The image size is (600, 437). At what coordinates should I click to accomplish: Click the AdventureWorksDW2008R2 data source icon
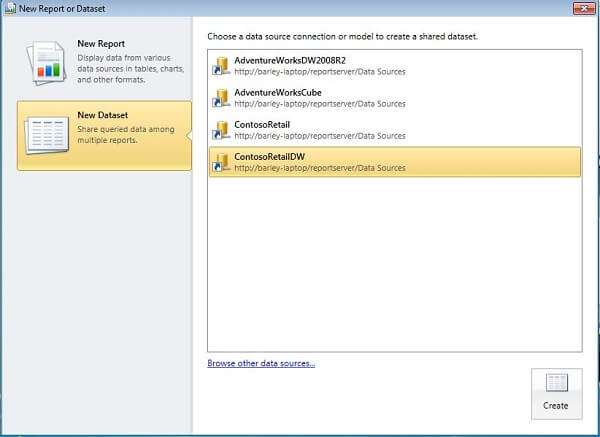(x=221, y=66)
